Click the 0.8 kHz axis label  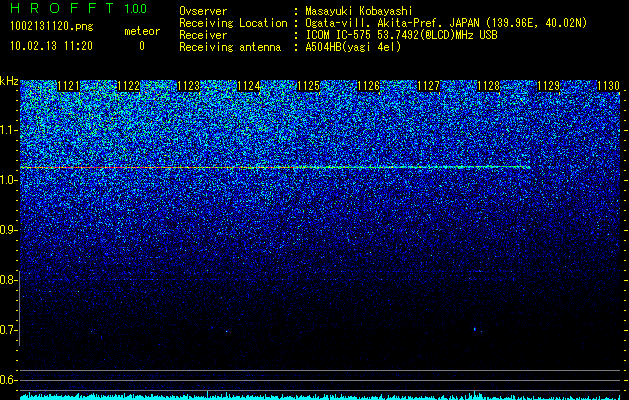click(x=7, y=280)
